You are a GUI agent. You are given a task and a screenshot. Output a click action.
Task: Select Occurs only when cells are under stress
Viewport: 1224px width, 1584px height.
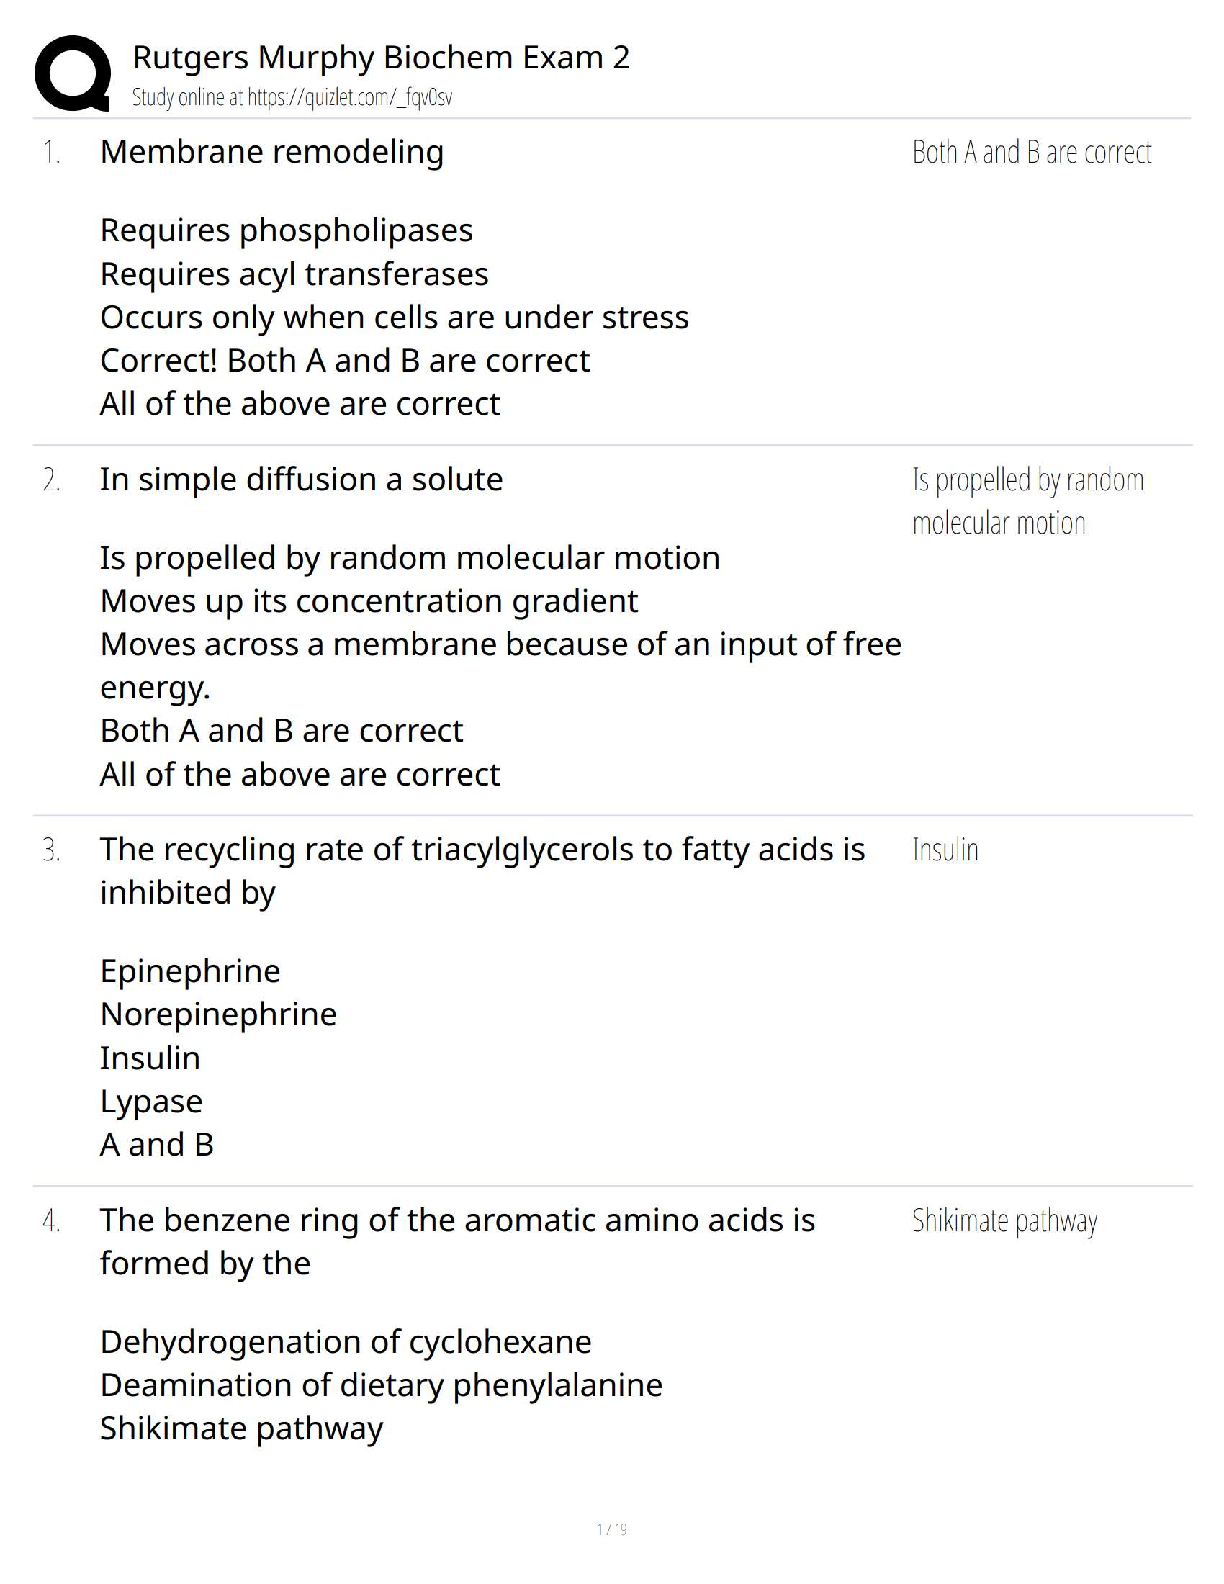pyautogui.click(x=394, y=317)
